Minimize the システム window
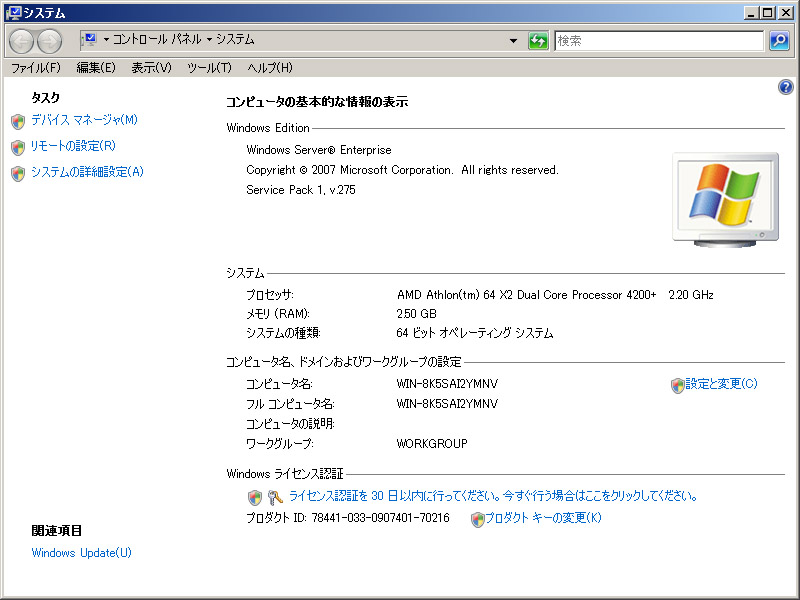The width and height of the screenshot is (800, 600). (751, 13)
